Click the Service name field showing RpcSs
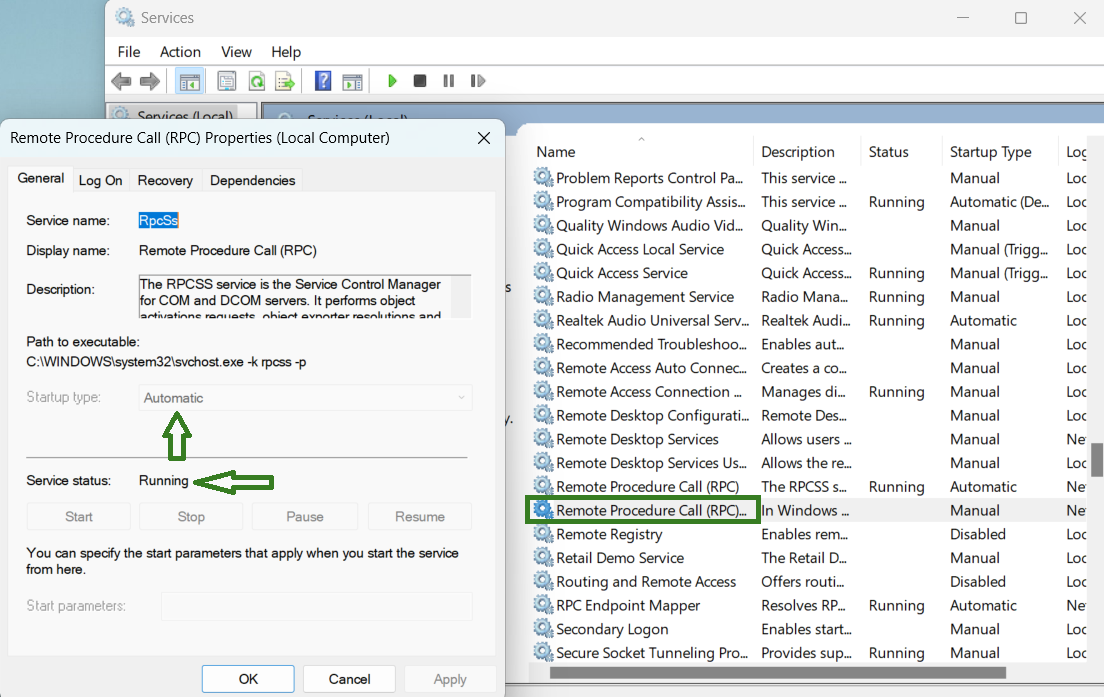This screenshot has height=697, width=1104. (158, 221)
